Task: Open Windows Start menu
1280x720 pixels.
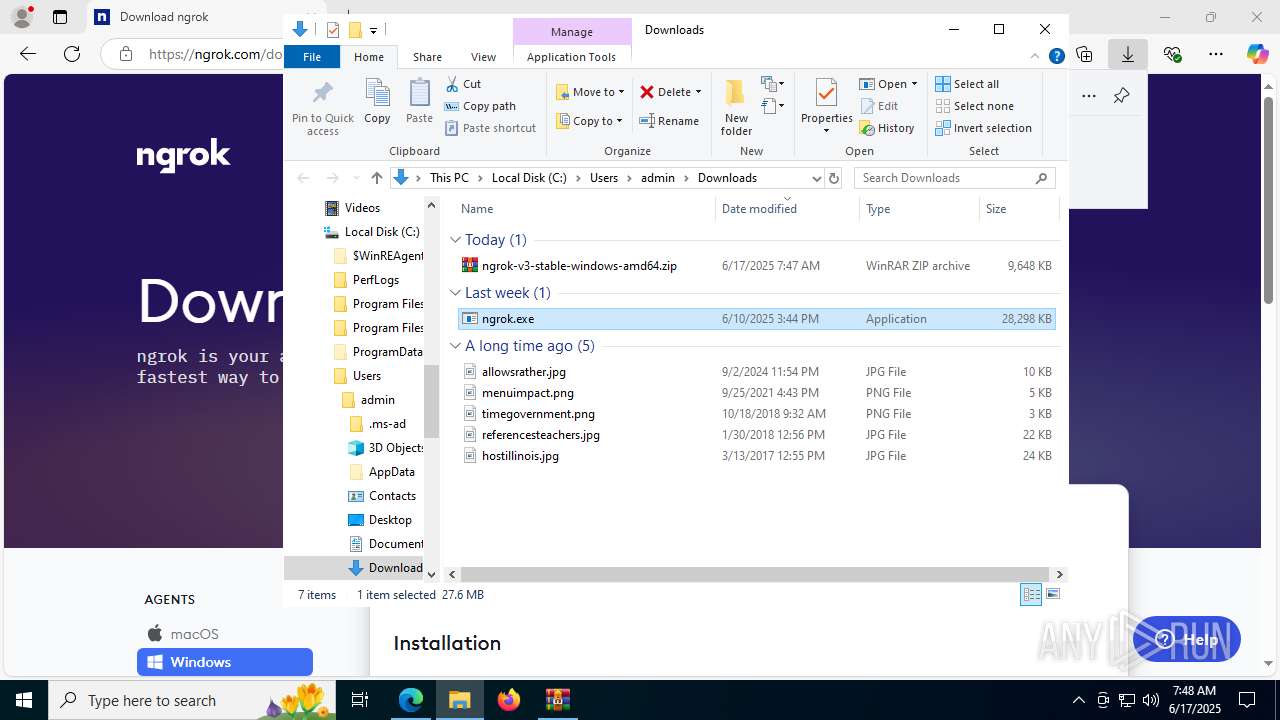Action: pos(24,700)
